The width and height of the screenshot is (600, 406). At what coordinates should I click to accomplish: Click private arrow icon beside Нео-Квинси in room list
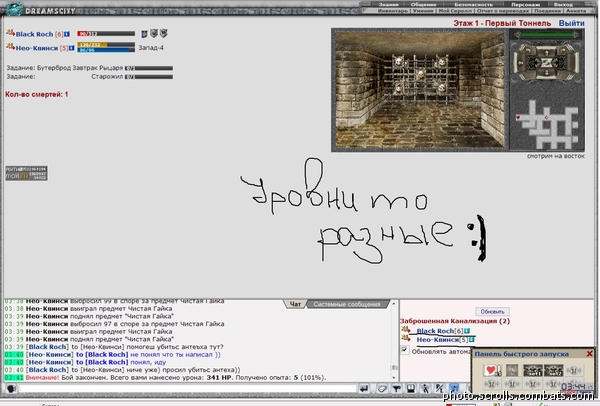click(406, 338)
